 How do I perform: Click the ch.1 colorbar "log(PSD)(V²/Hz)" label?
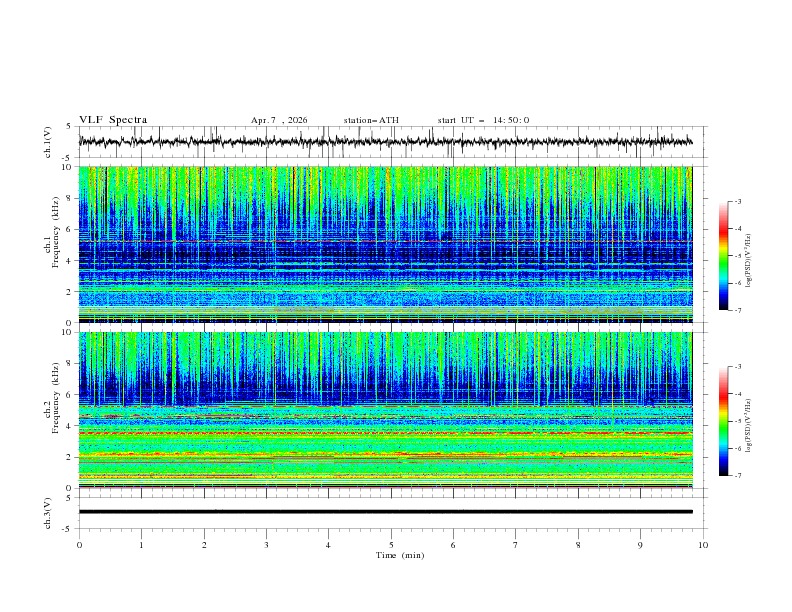pos(749,261)
